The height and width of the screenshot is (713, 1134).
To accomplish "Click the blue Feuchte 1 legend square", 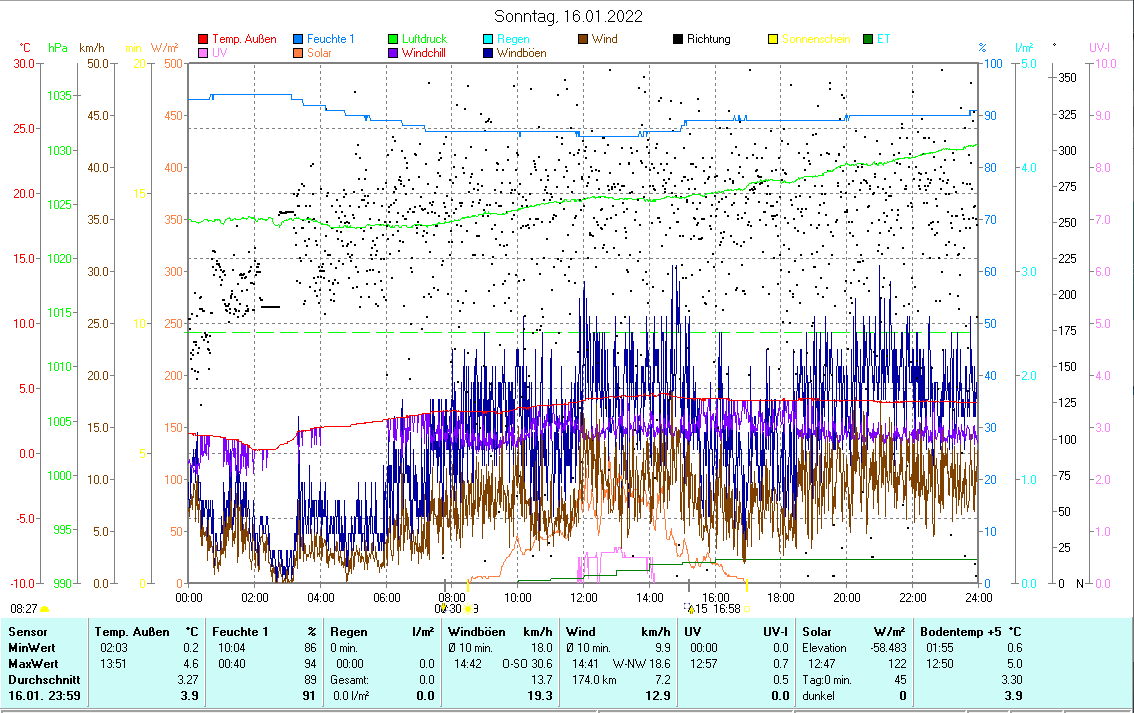I will tap(299, 40).
